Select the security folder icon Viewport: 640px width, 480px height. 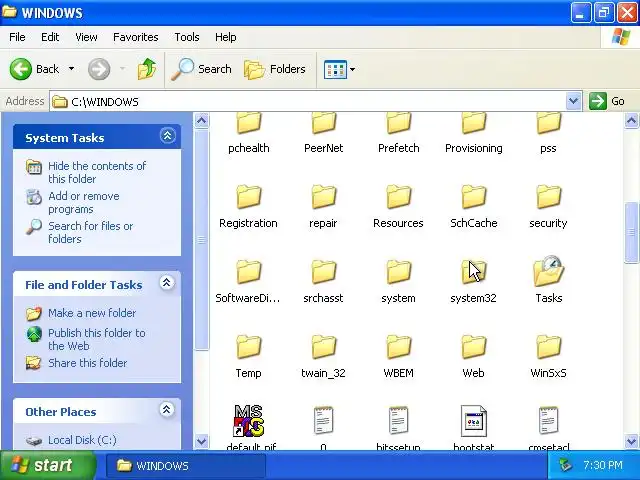tap(549, 197)
